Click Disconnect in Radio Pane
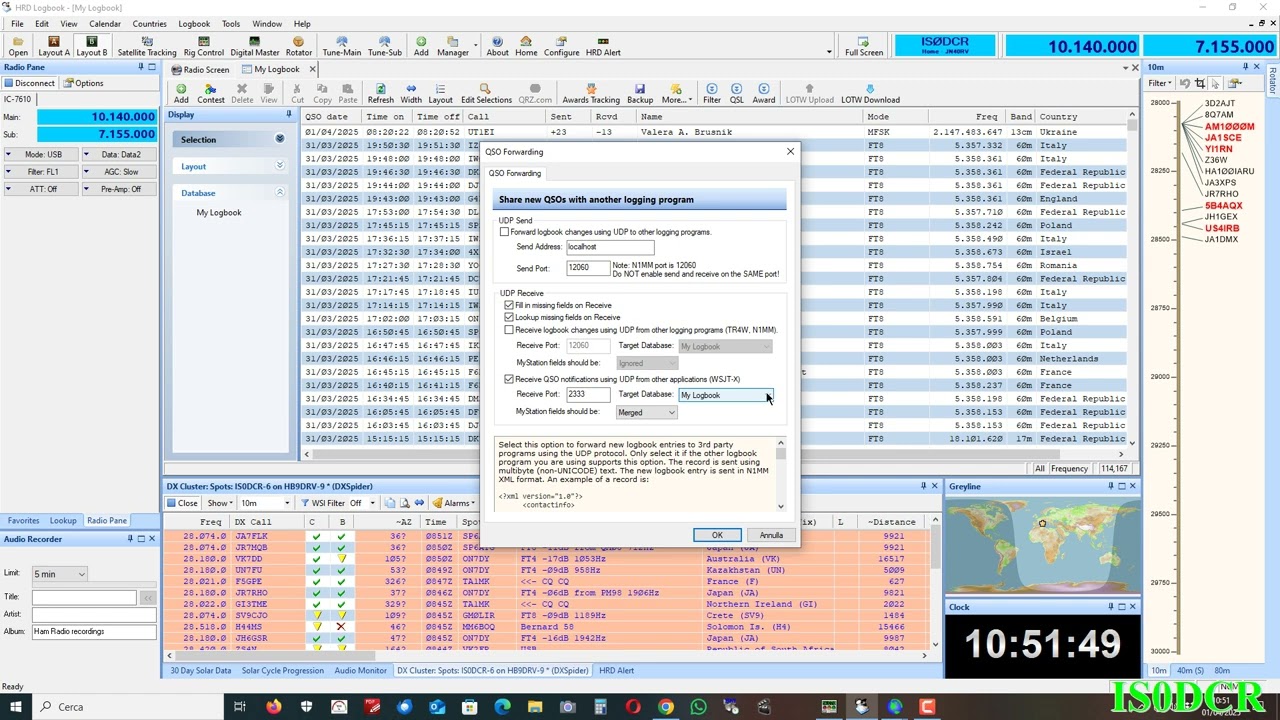 (29, 83)
